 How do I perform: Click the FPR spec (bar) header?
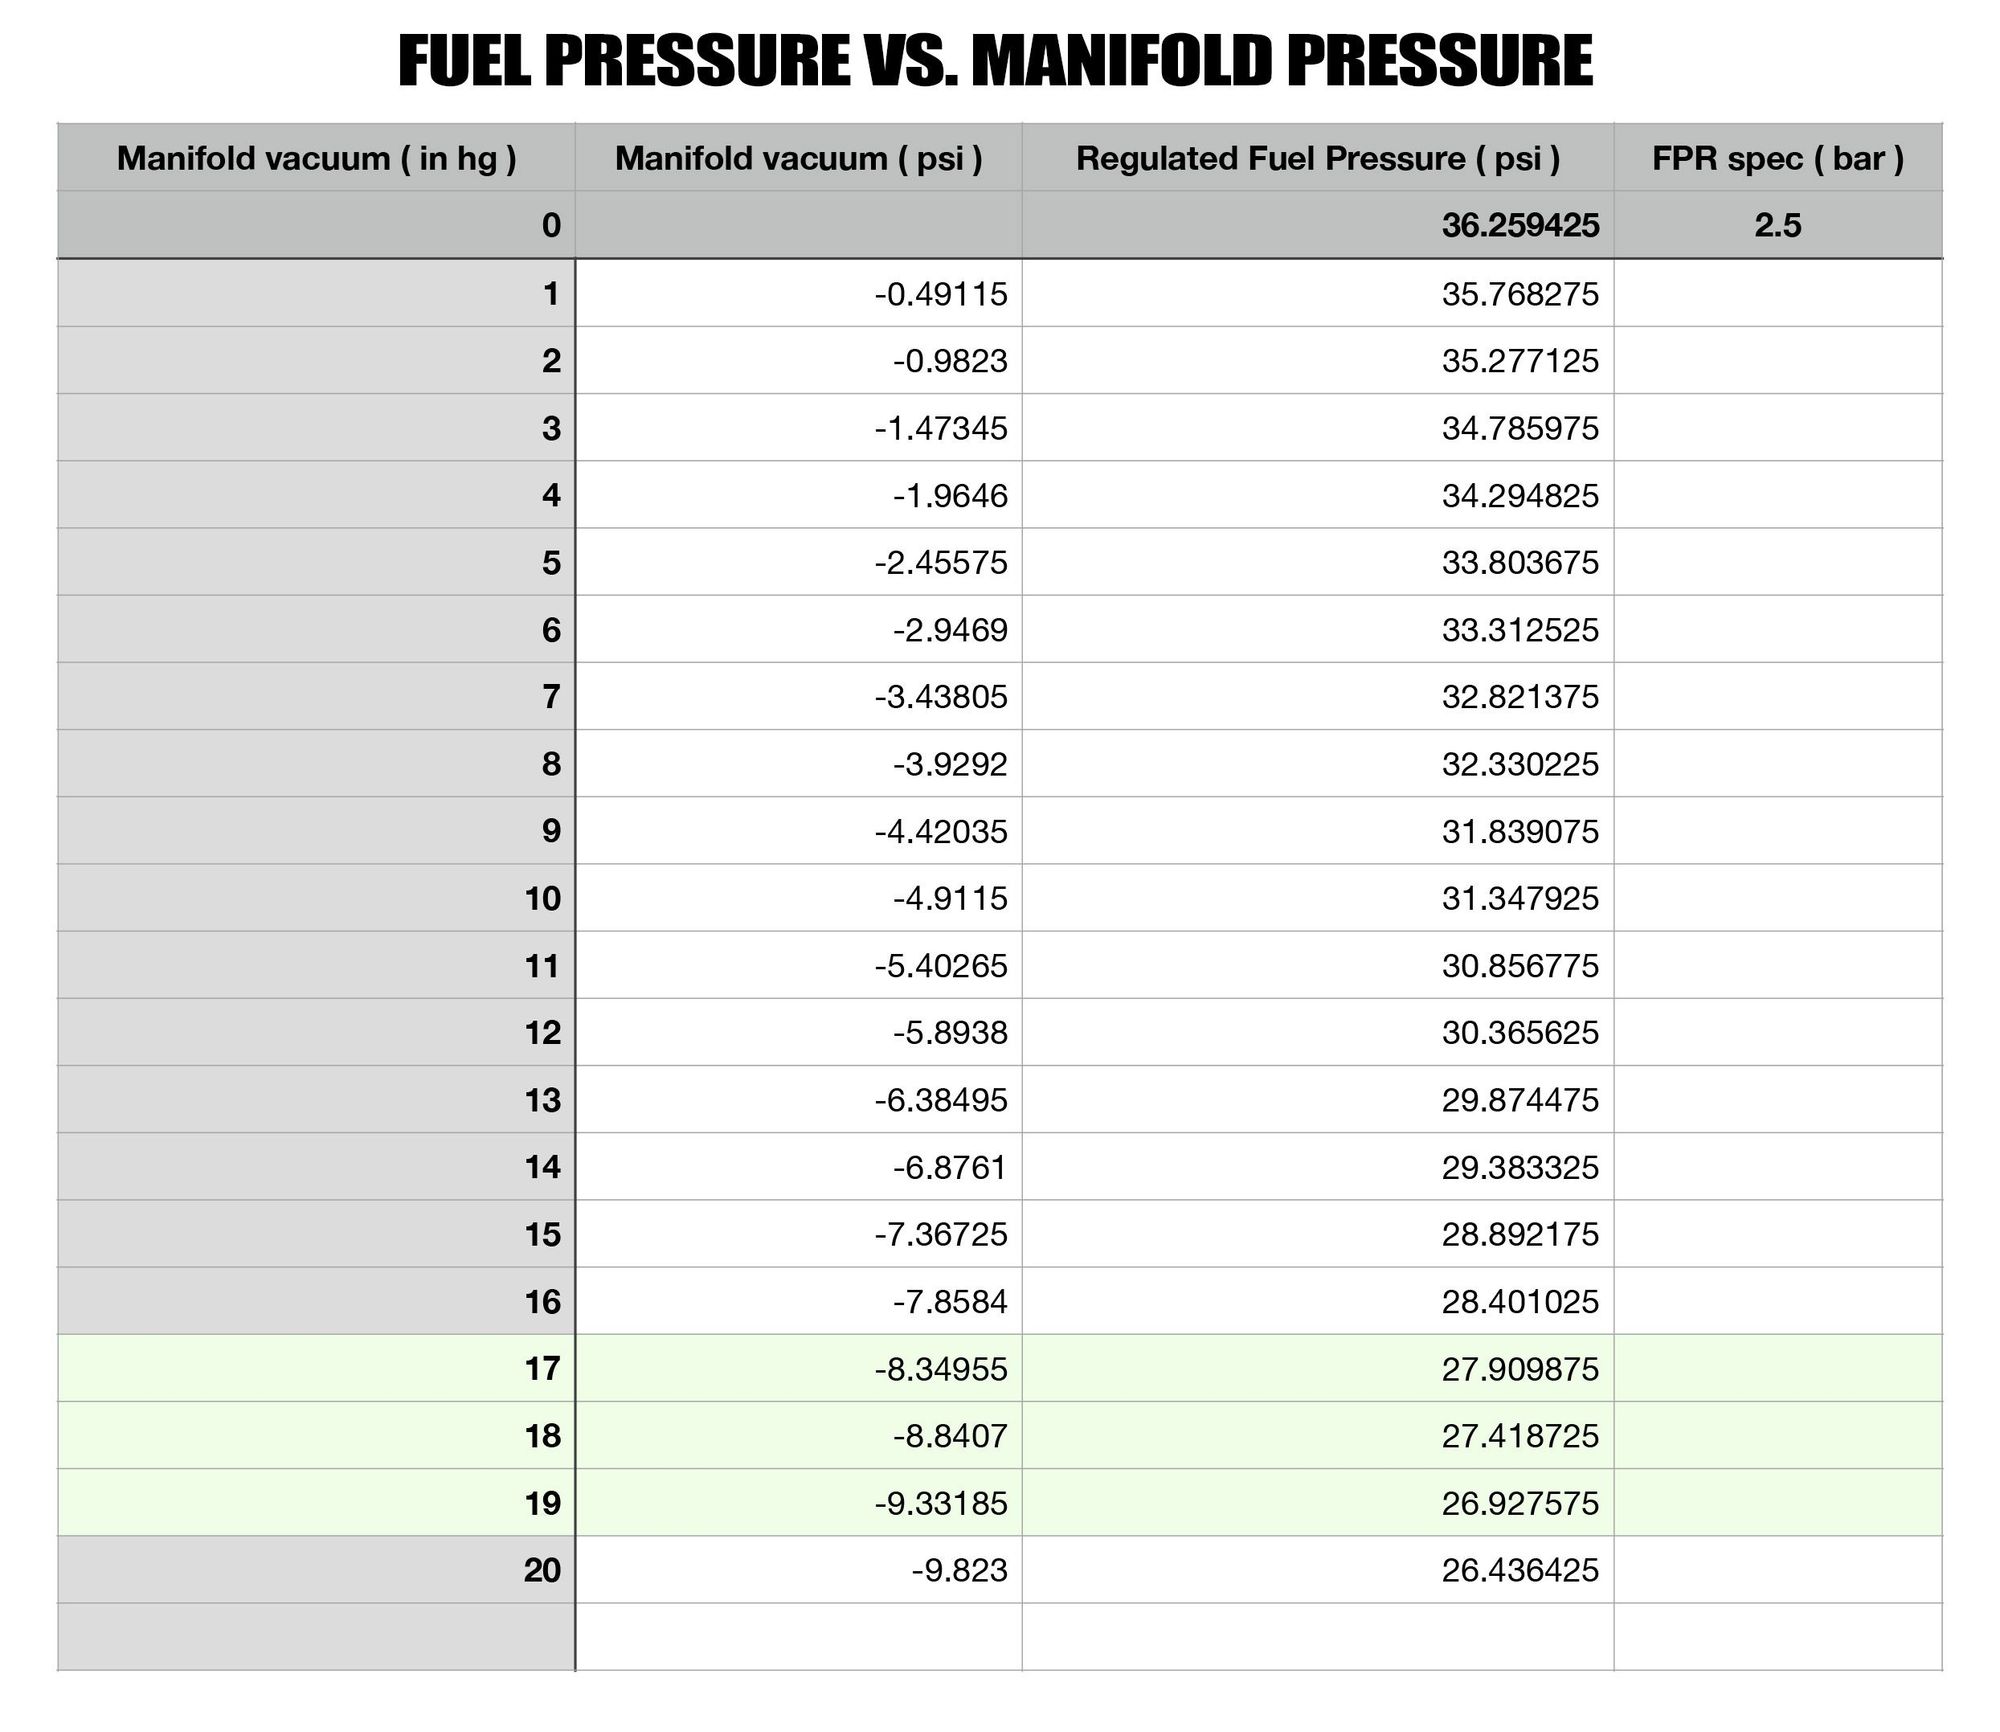pos(1777,158)
